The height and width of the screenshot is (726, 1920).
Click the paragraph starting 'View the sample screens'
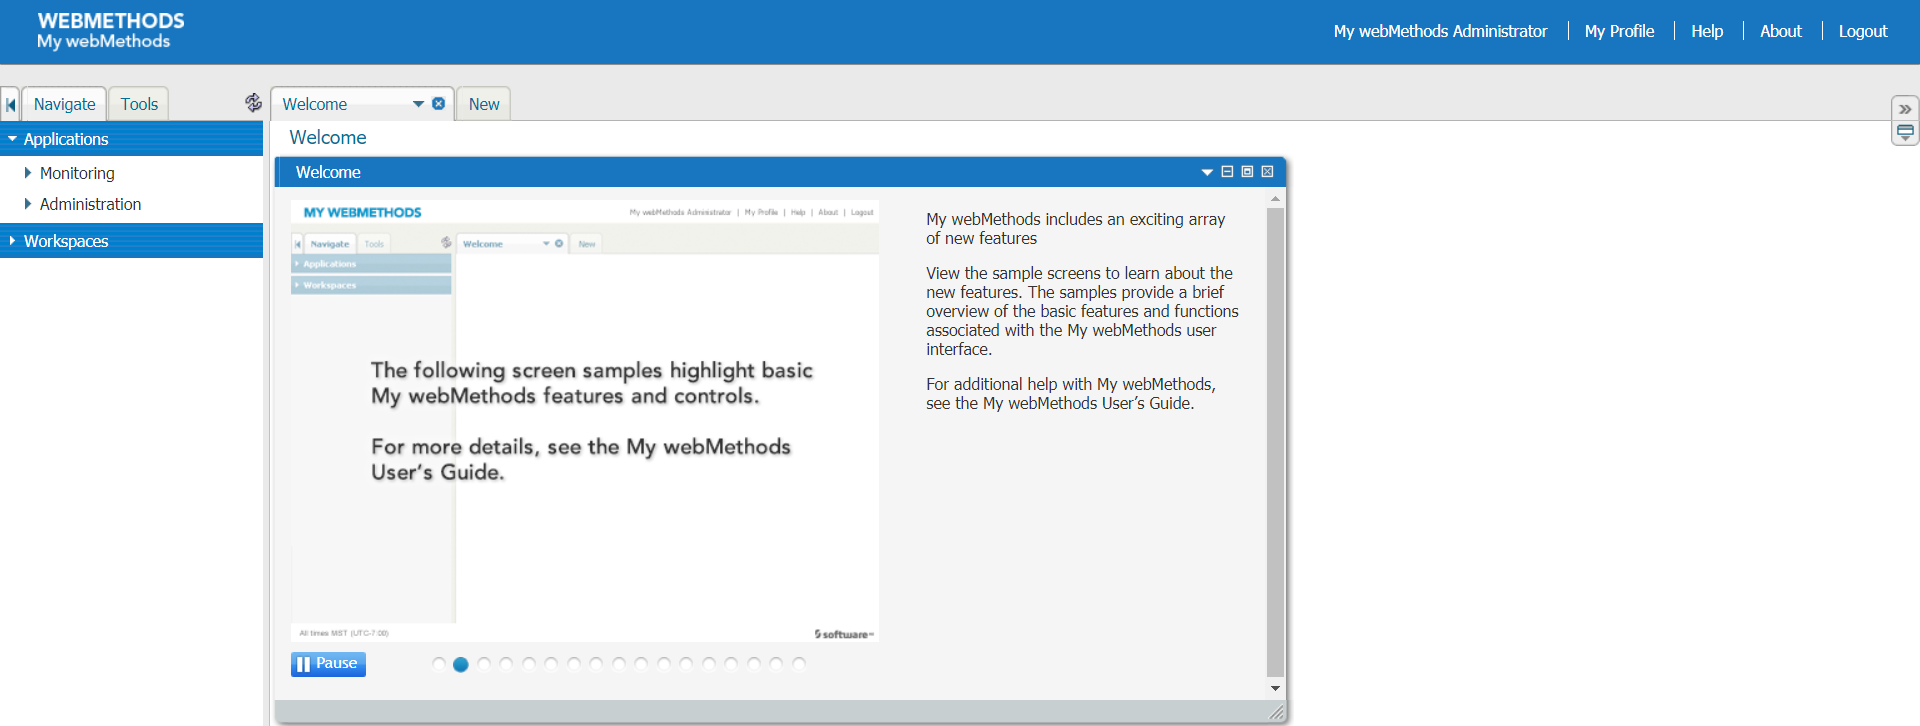click(1082, 311)
